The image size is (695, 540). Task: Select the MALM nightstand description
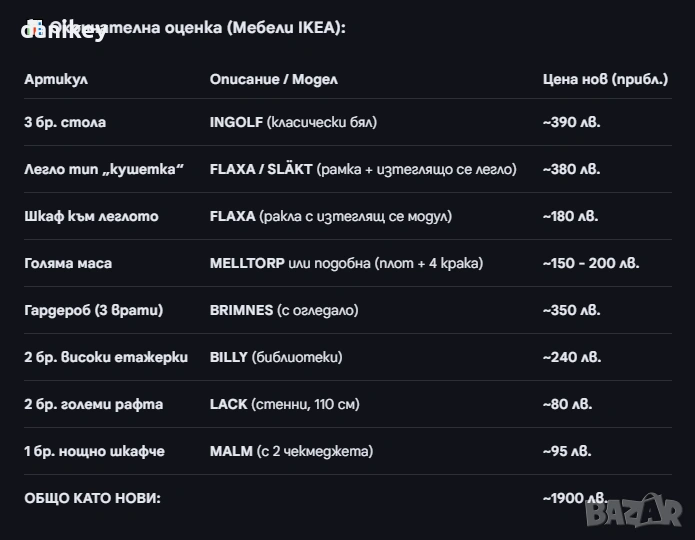pyautogui.click(x=291, y=451)
